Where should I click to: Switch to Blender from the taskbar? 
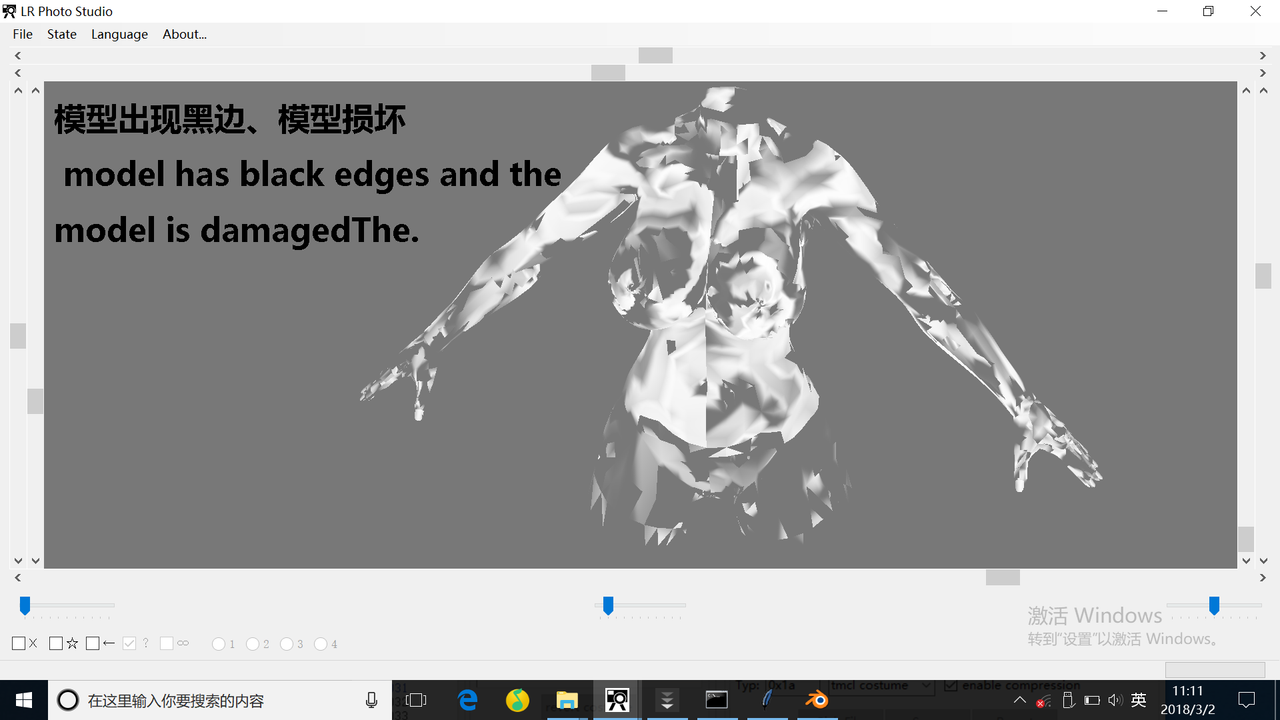click(818, 700)
